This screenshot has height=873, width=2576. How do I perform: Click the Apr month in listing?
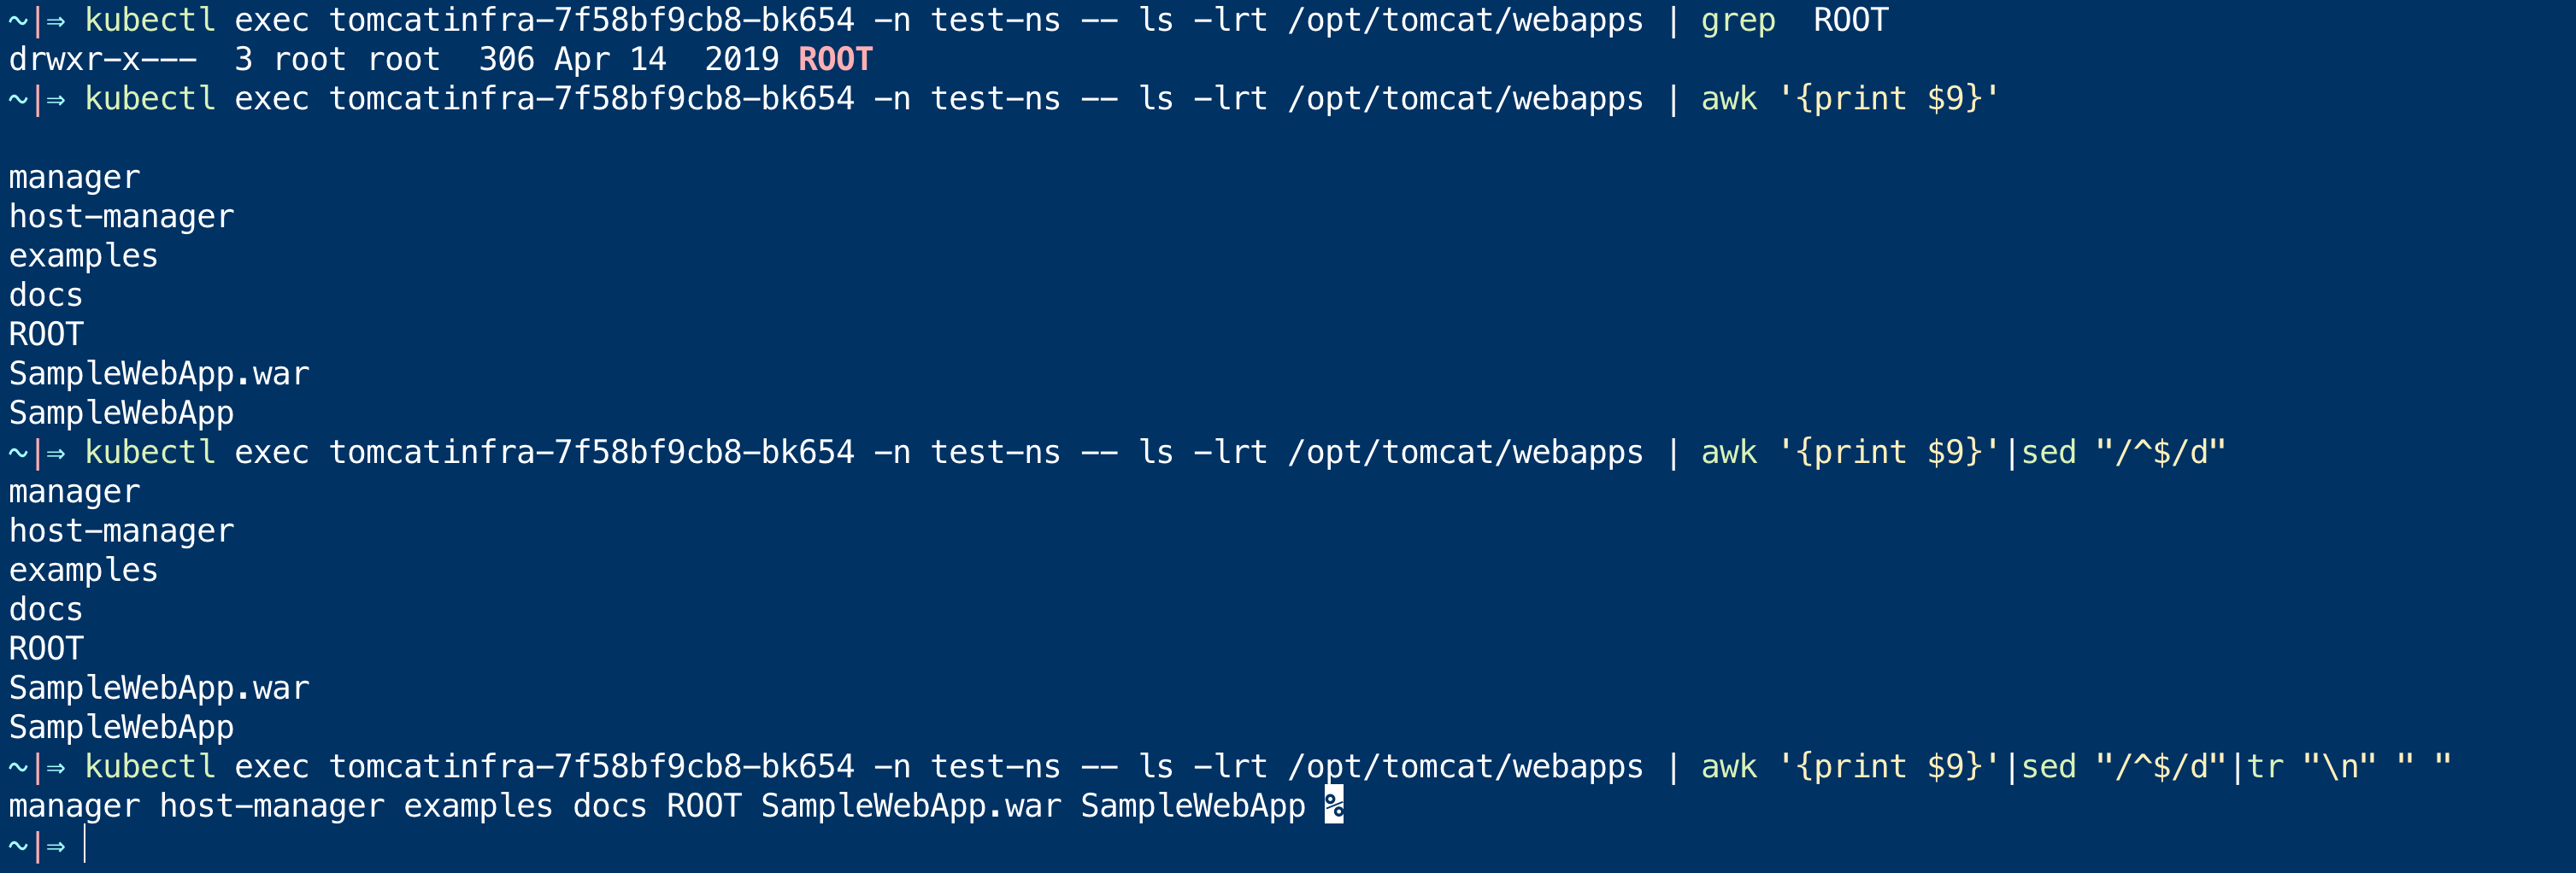[x=581, y=60]
